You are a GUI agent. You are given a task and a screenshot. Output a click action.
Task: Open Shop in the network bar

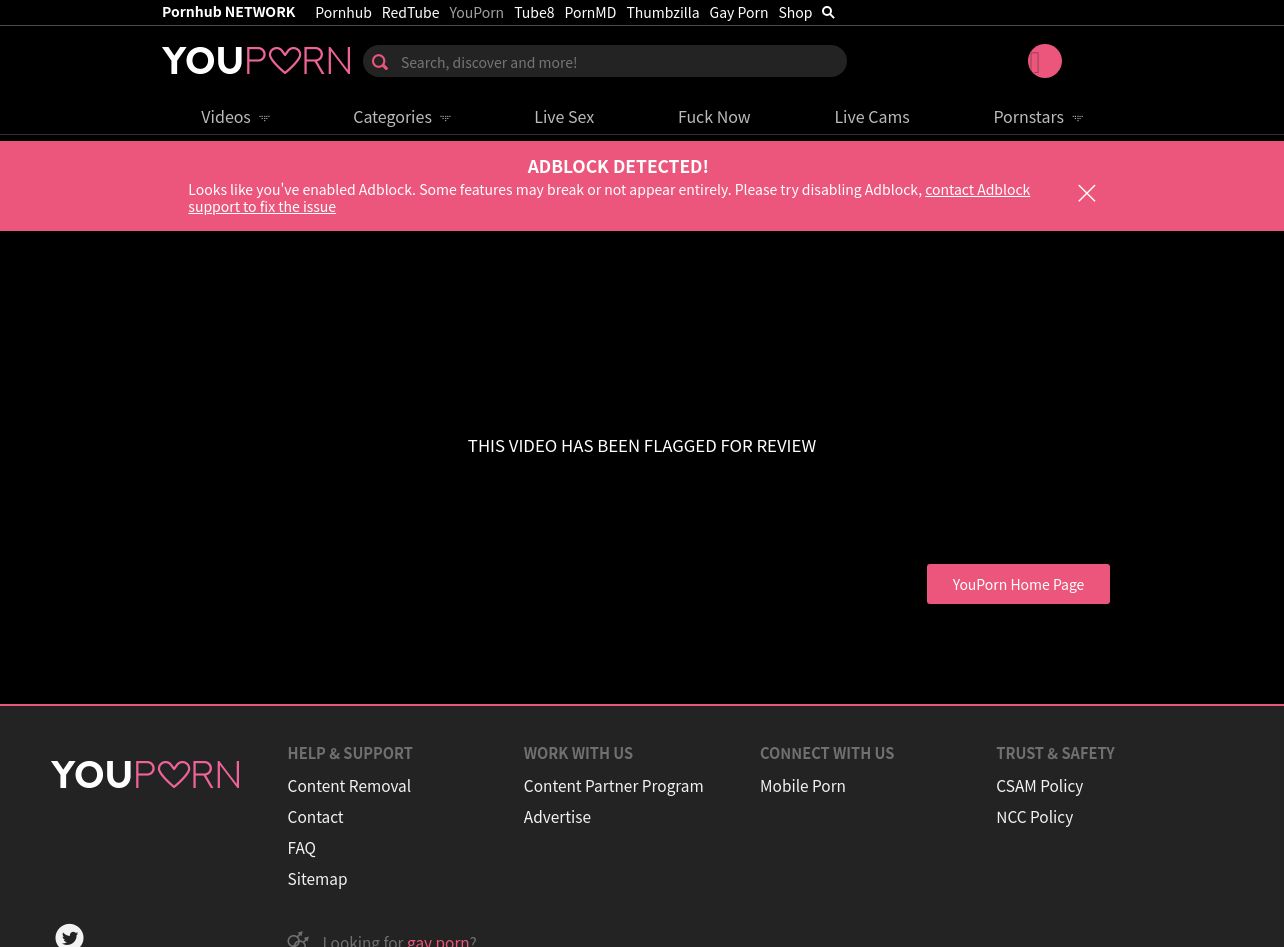click(795, 12)
